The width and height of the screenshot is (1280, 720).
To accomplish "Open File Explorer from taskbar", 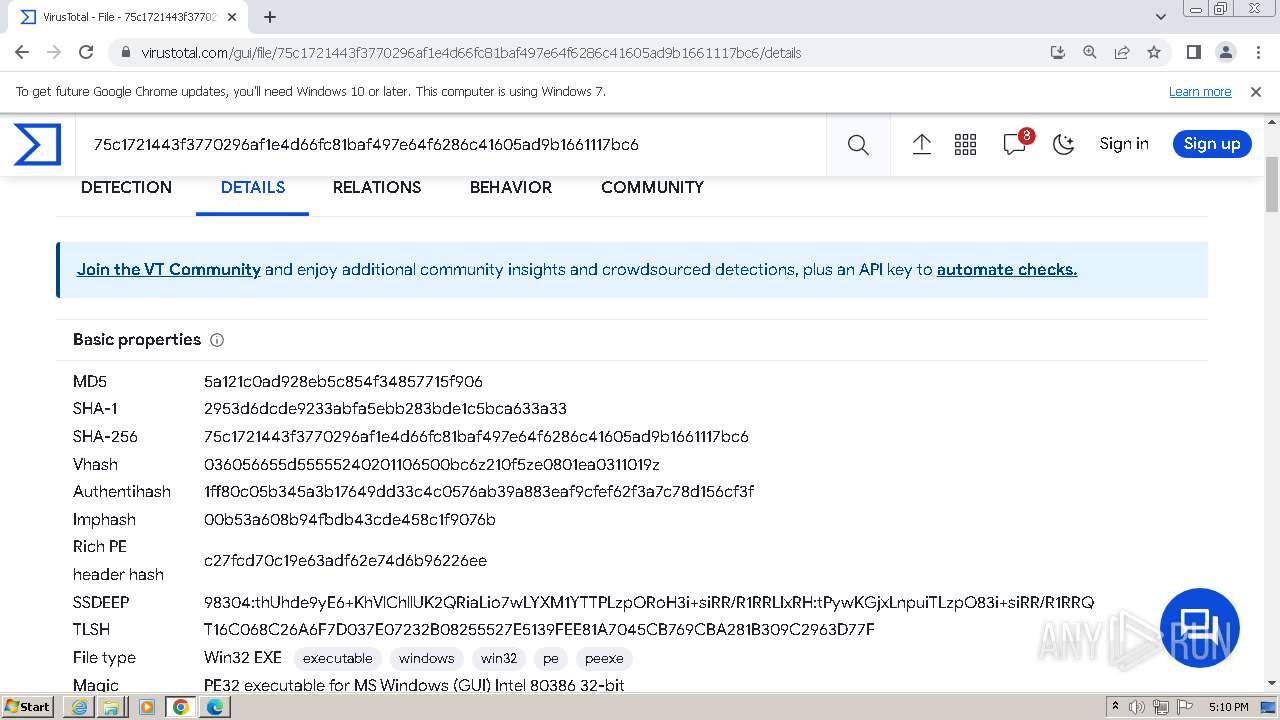I will point(110,707).
